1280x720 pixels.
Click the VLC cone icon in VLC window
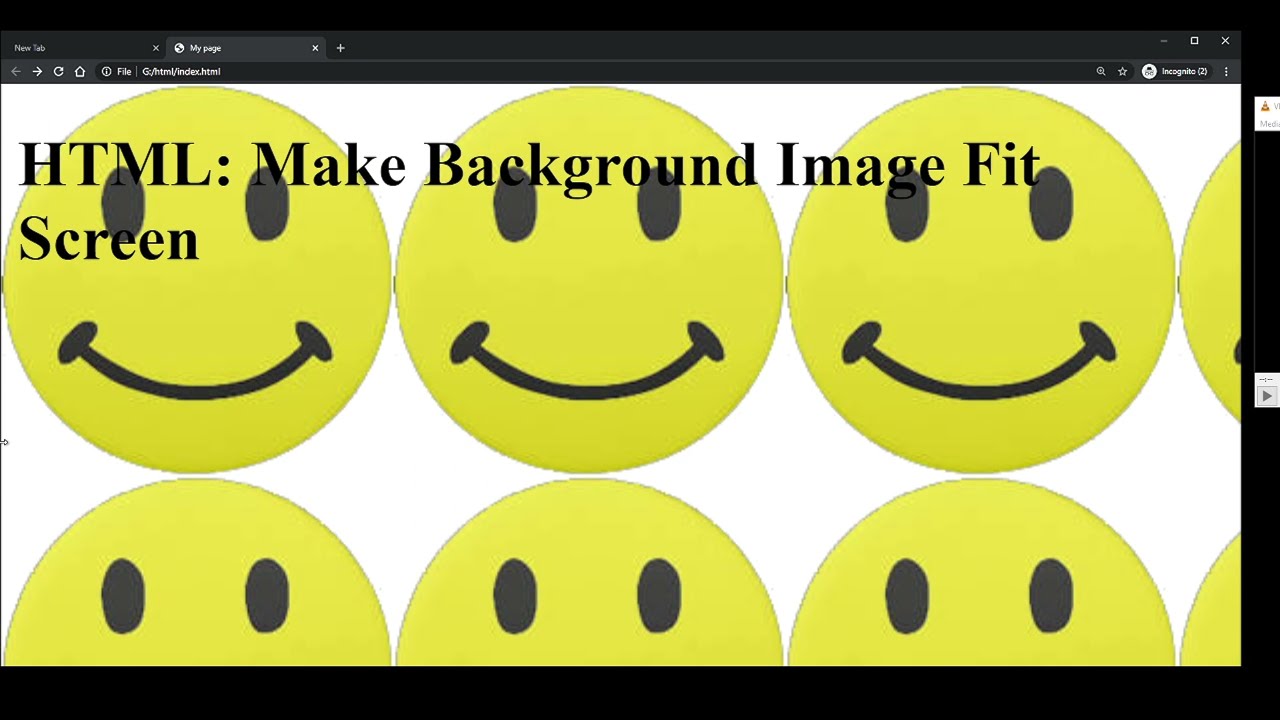pyautogui.click(x=1265, y=106)
